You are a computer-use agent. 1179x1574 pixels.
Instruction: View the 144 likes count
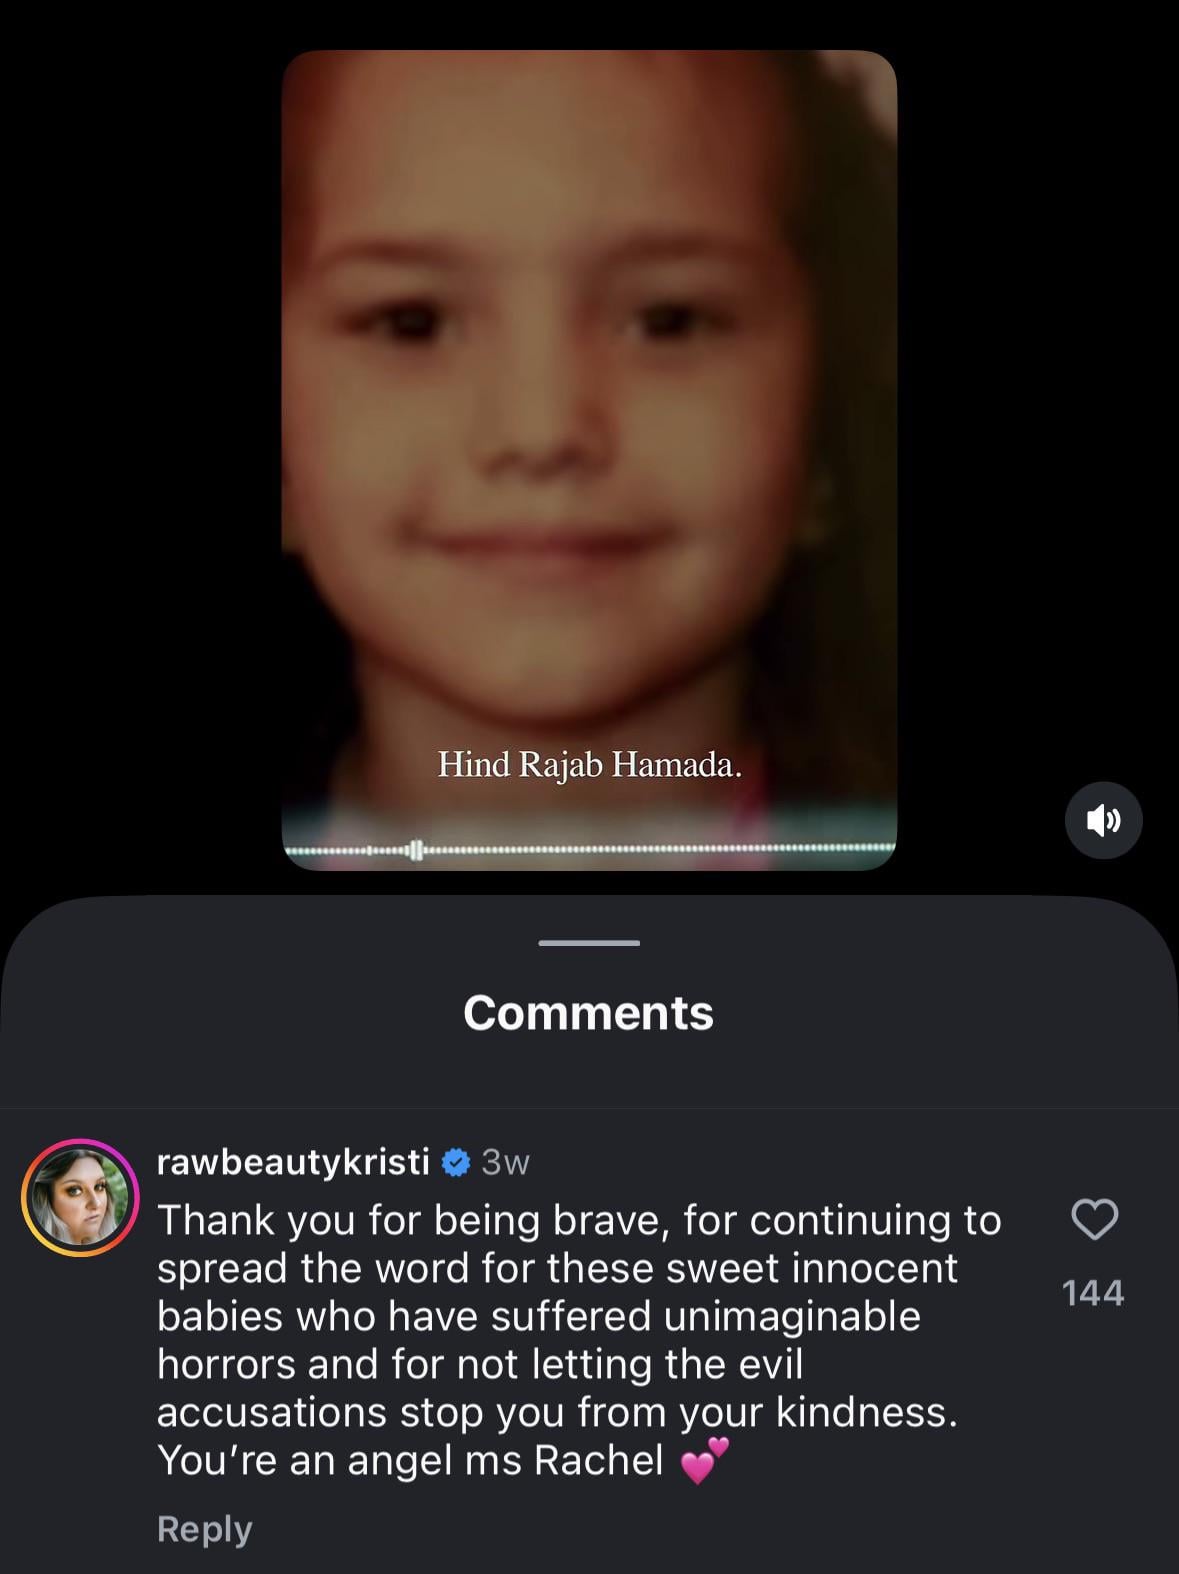click(x=1093, y=1293)
